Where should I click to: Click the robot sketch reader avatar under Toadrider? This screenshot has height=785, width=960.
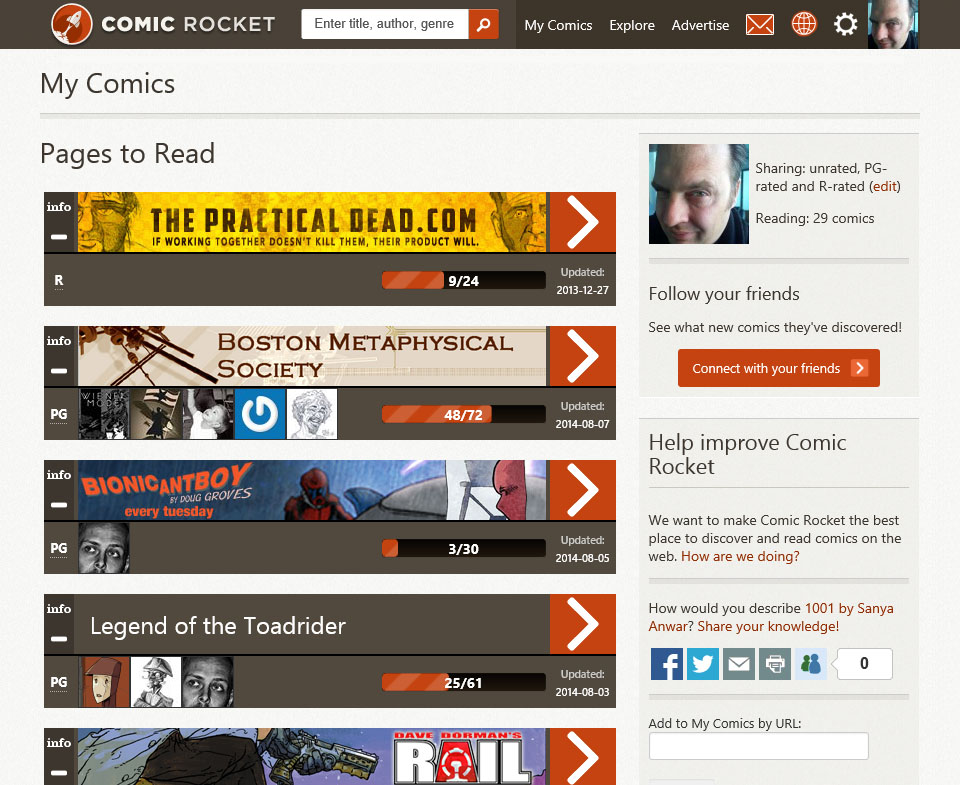pos(156,682)
